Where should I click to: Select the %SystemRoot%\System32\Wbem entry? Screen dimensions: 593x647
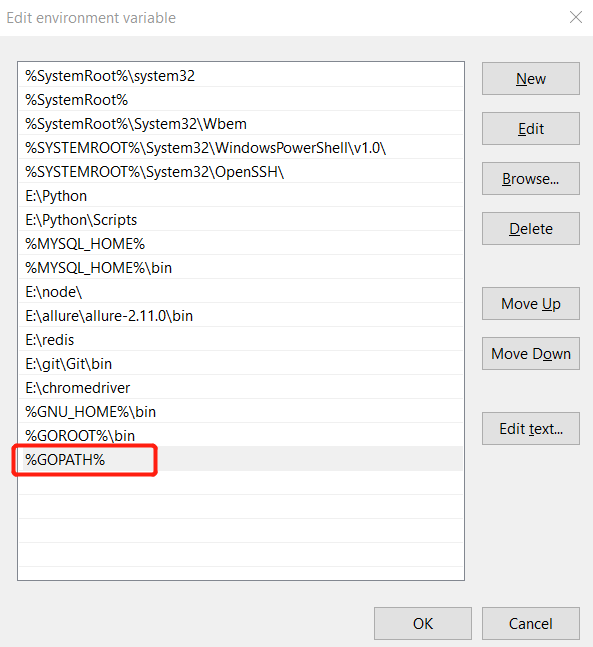point(241,123)
